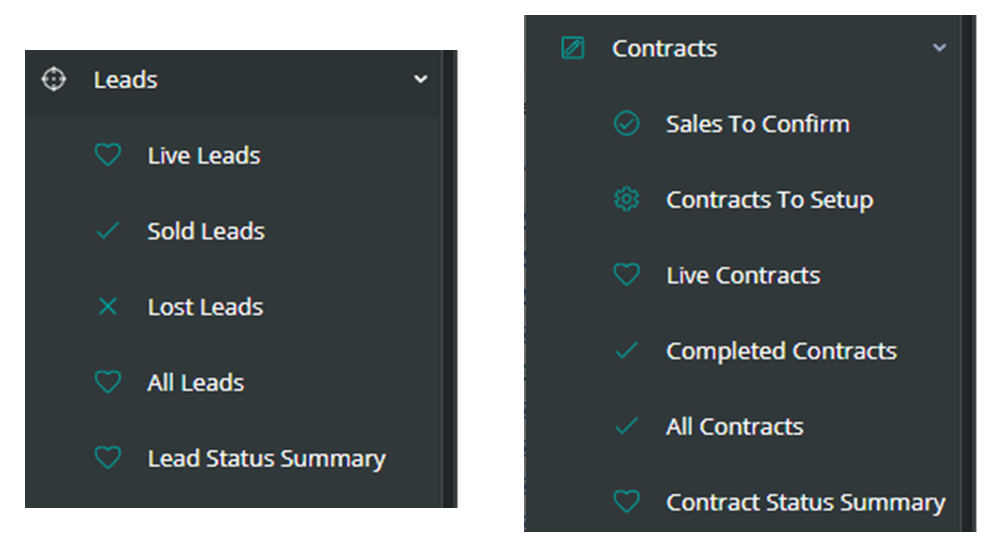Go to All Leads
The height and width of the screenshot is (551, 1000).
(x=196, y=383)
